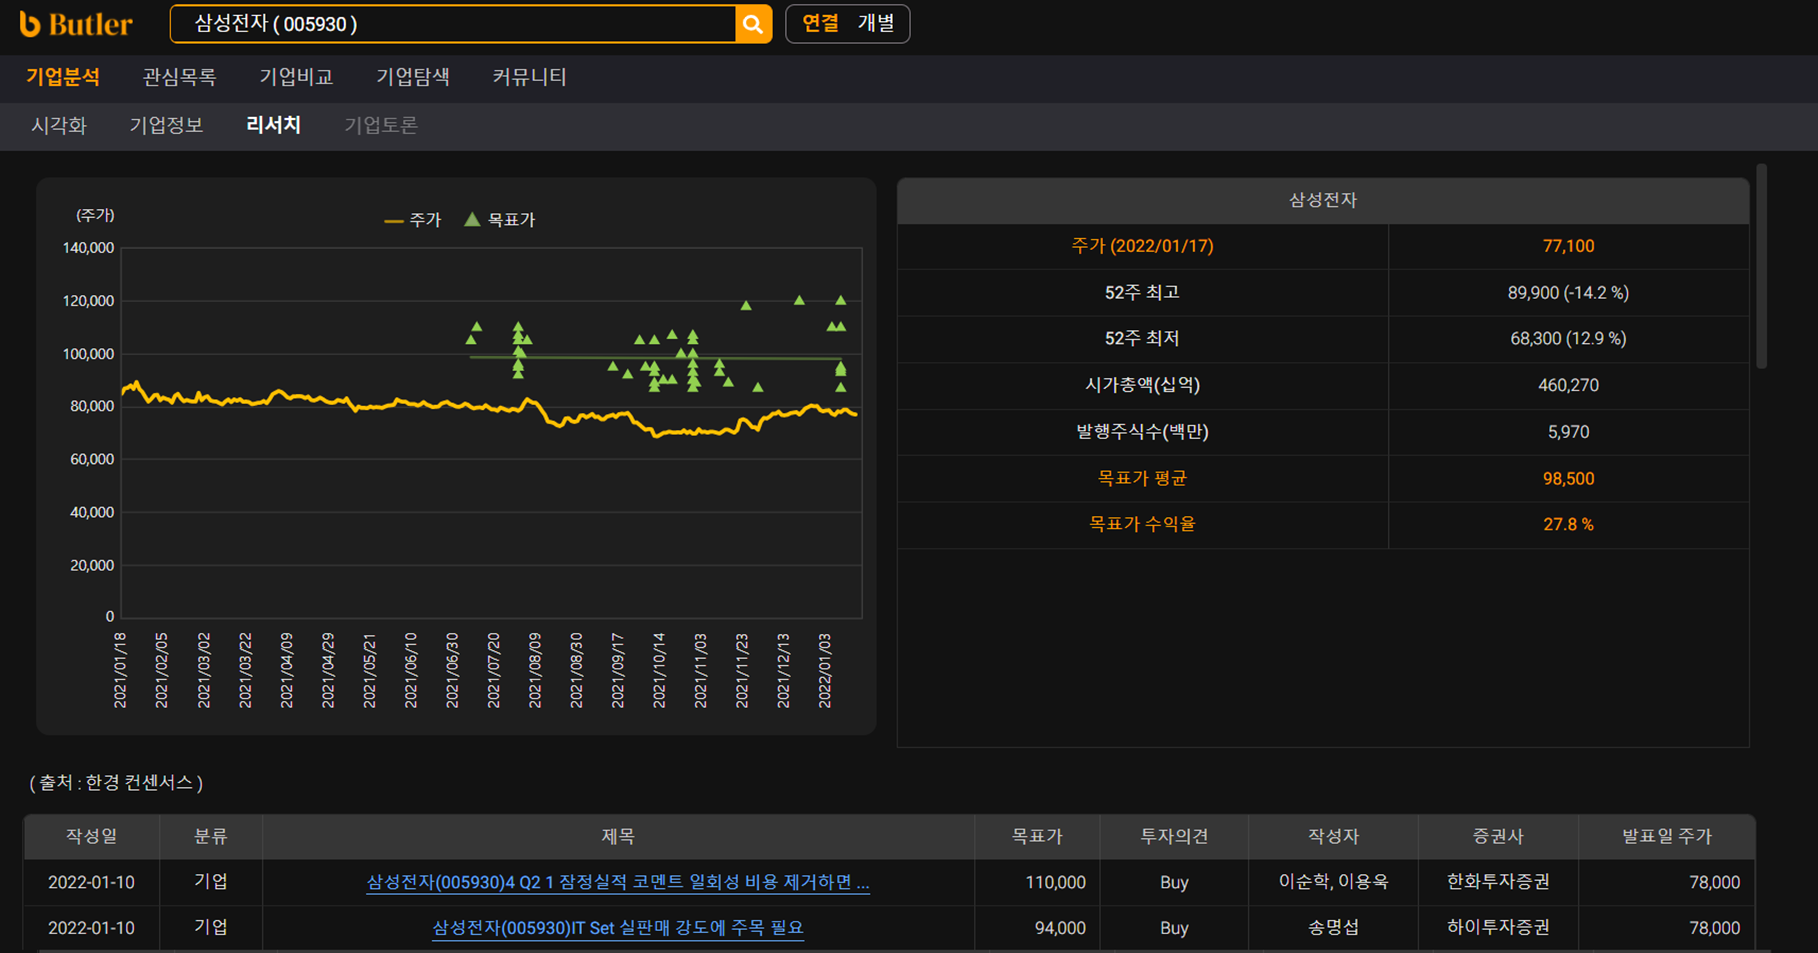Open the 관심목록 menu
This screenshot has height=953, width=1818.
(x=179, y=77)
